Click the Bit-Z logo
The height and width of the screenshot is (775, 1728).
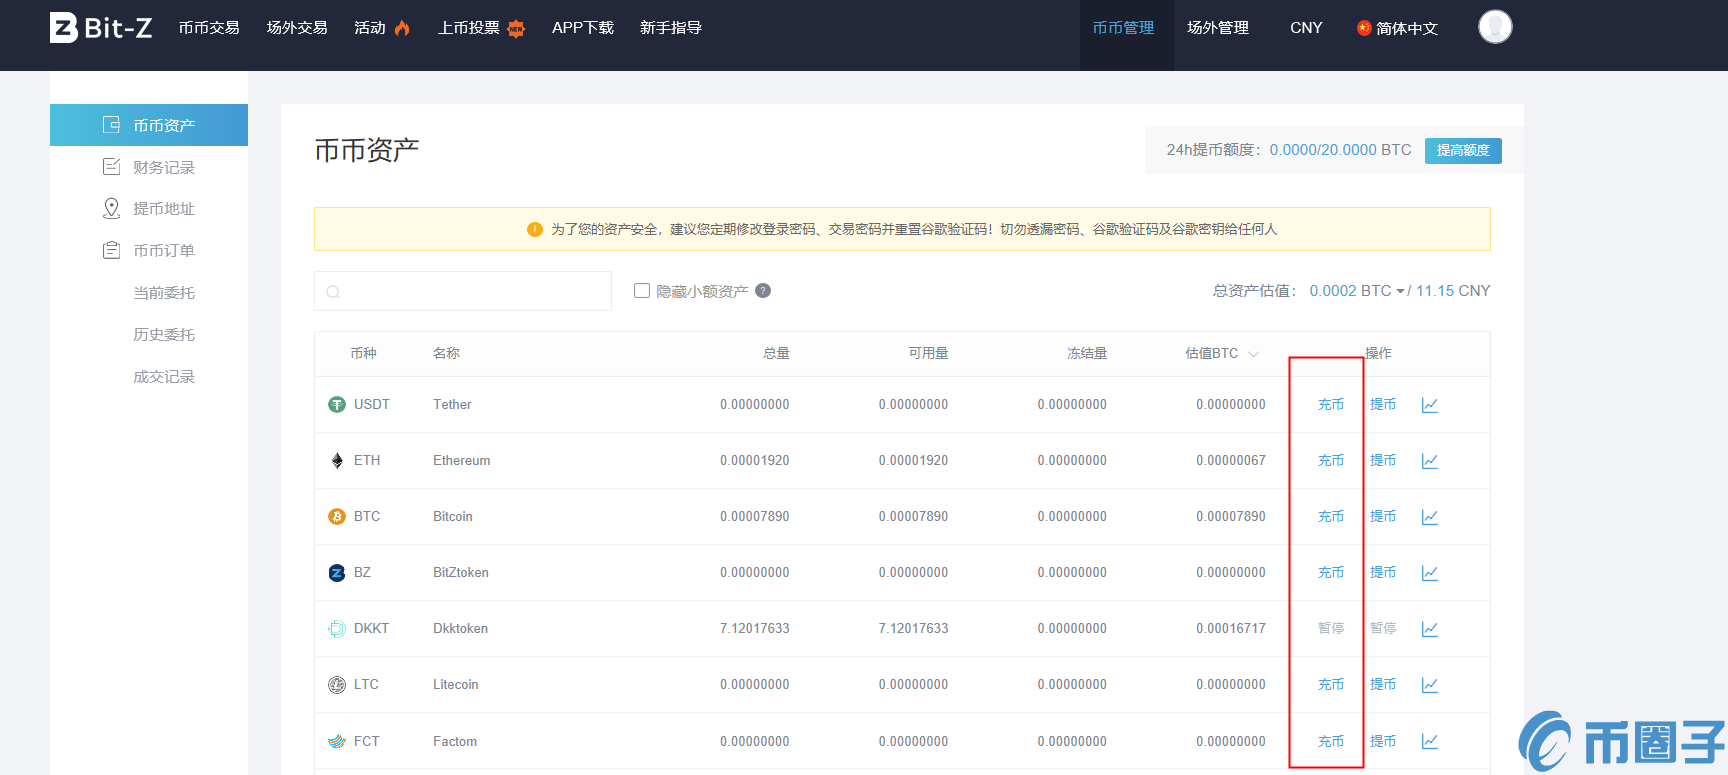click(101, 28)
